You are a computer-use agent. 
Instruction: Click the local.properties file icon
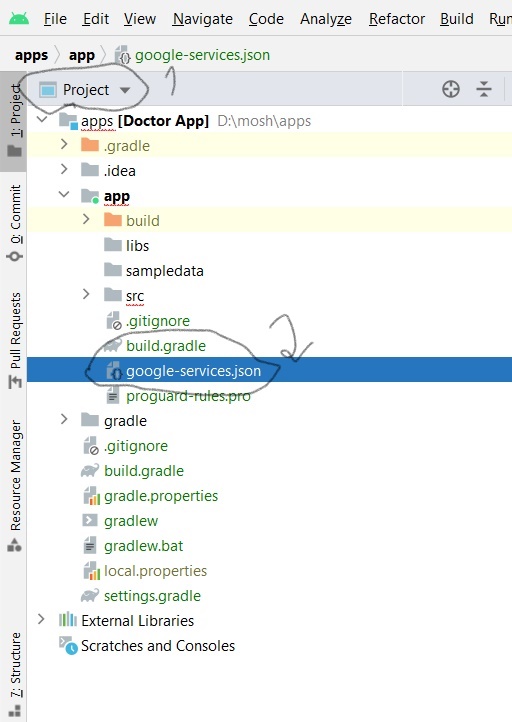(91, 571)
